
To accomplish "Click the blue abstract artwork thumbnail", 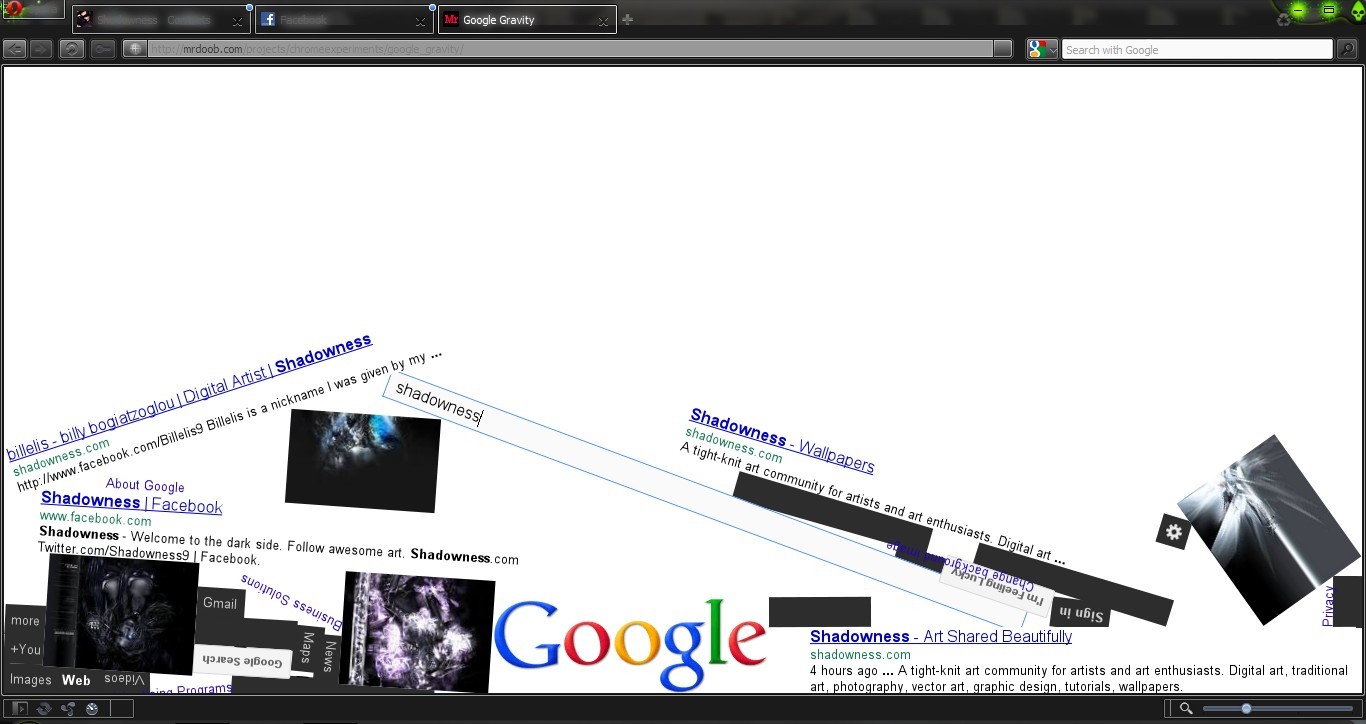I will pyautogui.click(x=363, y=460).
